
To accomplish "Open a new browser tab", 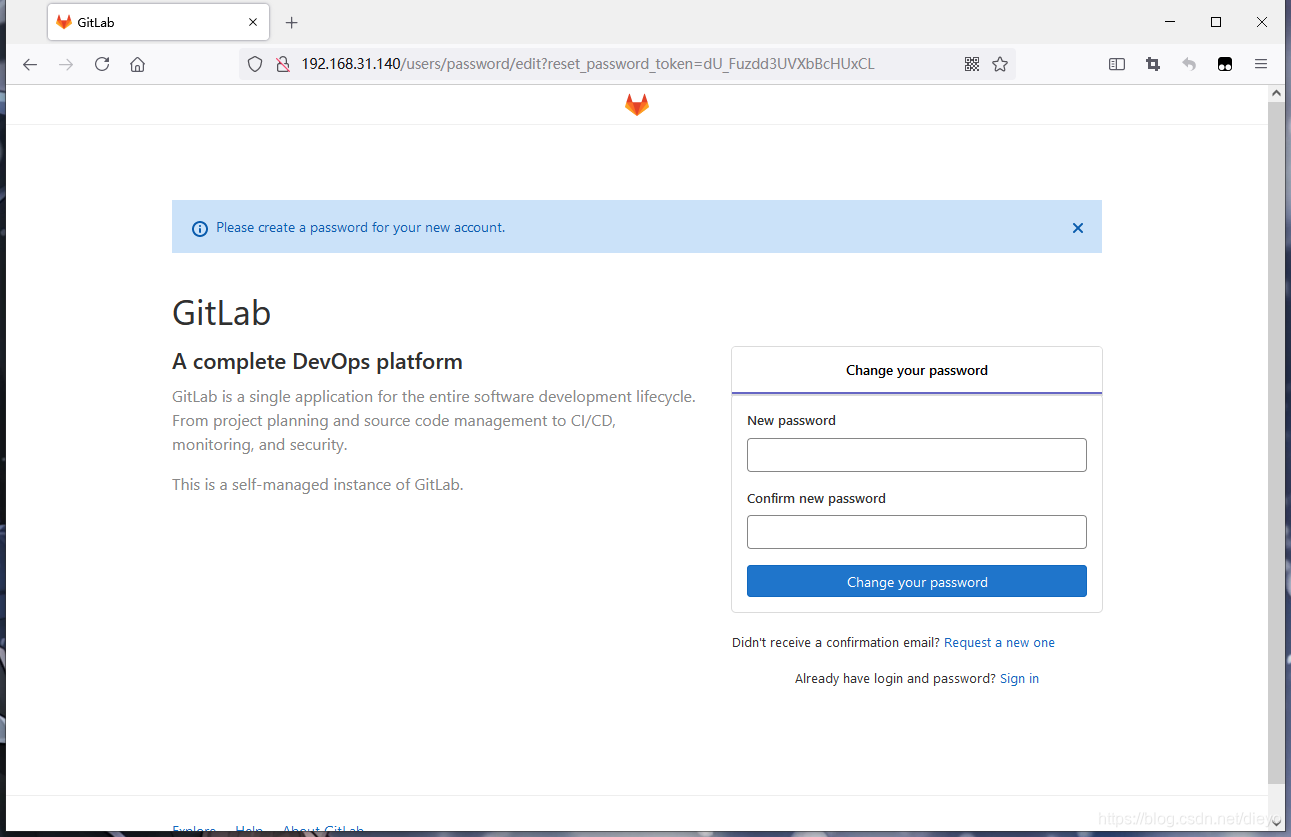I will pos(292,22).
